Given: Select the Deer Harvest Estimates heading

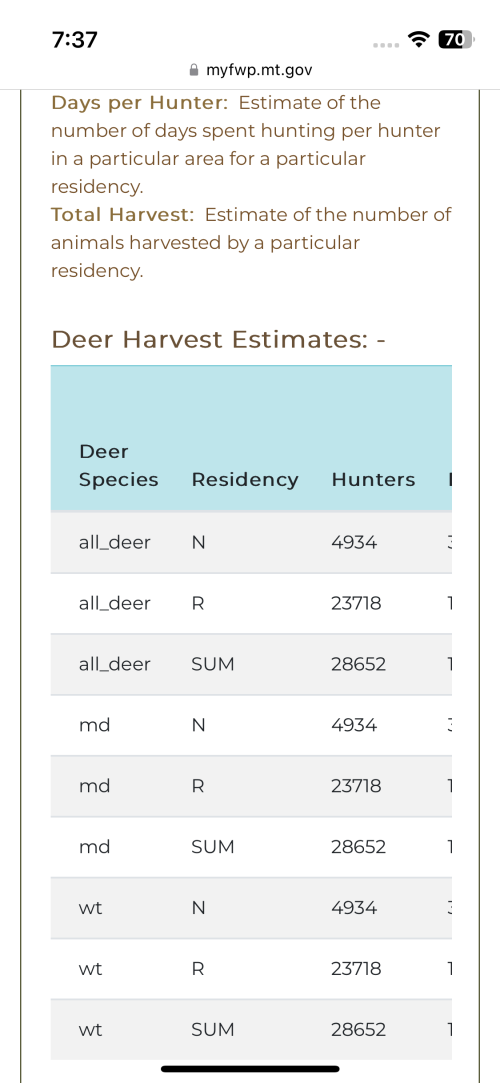Looking at the screenshot, I should coord(218,340).
